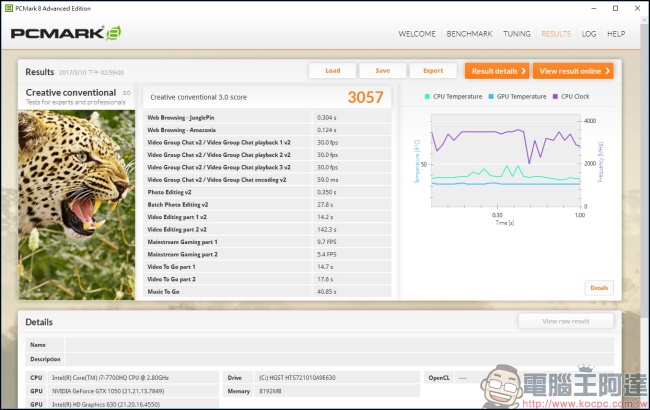This screenshot has width=650, height=410.
Task: Click GPU Temperature legend color square
Action: click(x=491, y=97)
